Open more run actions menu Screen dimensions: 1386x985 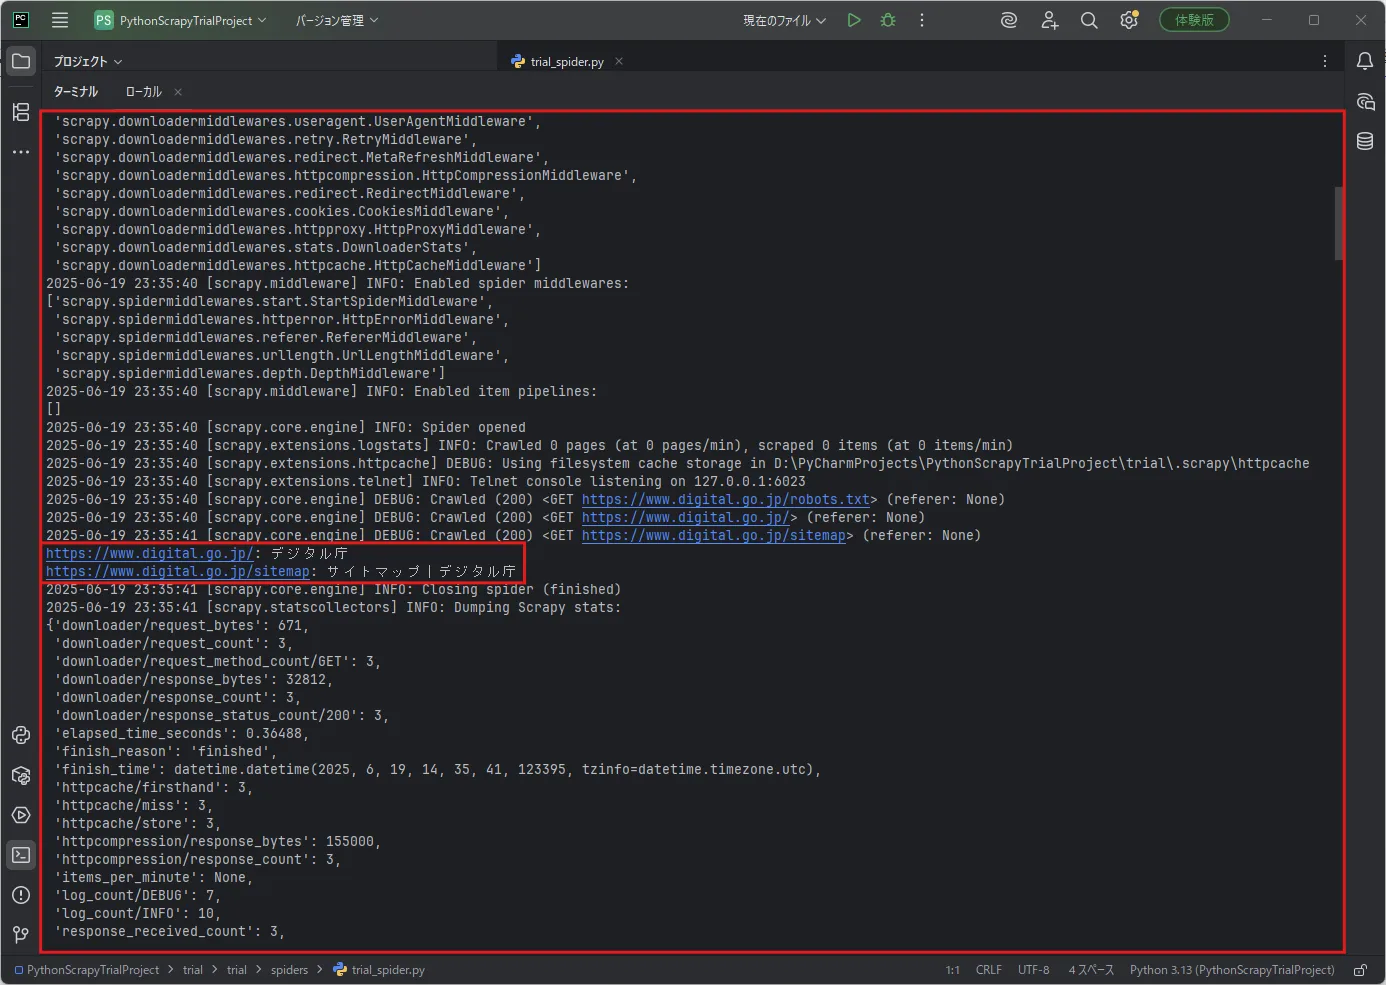(x=922, y=20)
